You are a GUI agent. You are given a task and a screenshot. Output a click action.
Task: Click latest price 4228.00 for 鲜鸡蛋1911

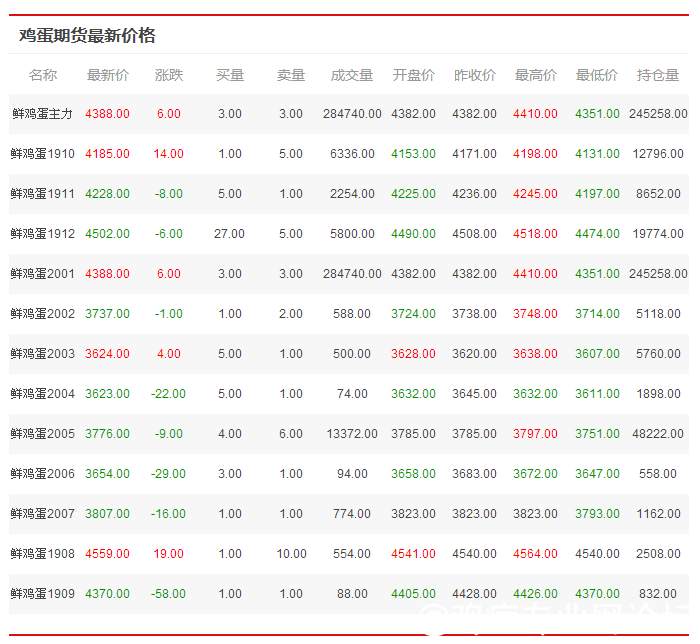[x=107, y=194]
